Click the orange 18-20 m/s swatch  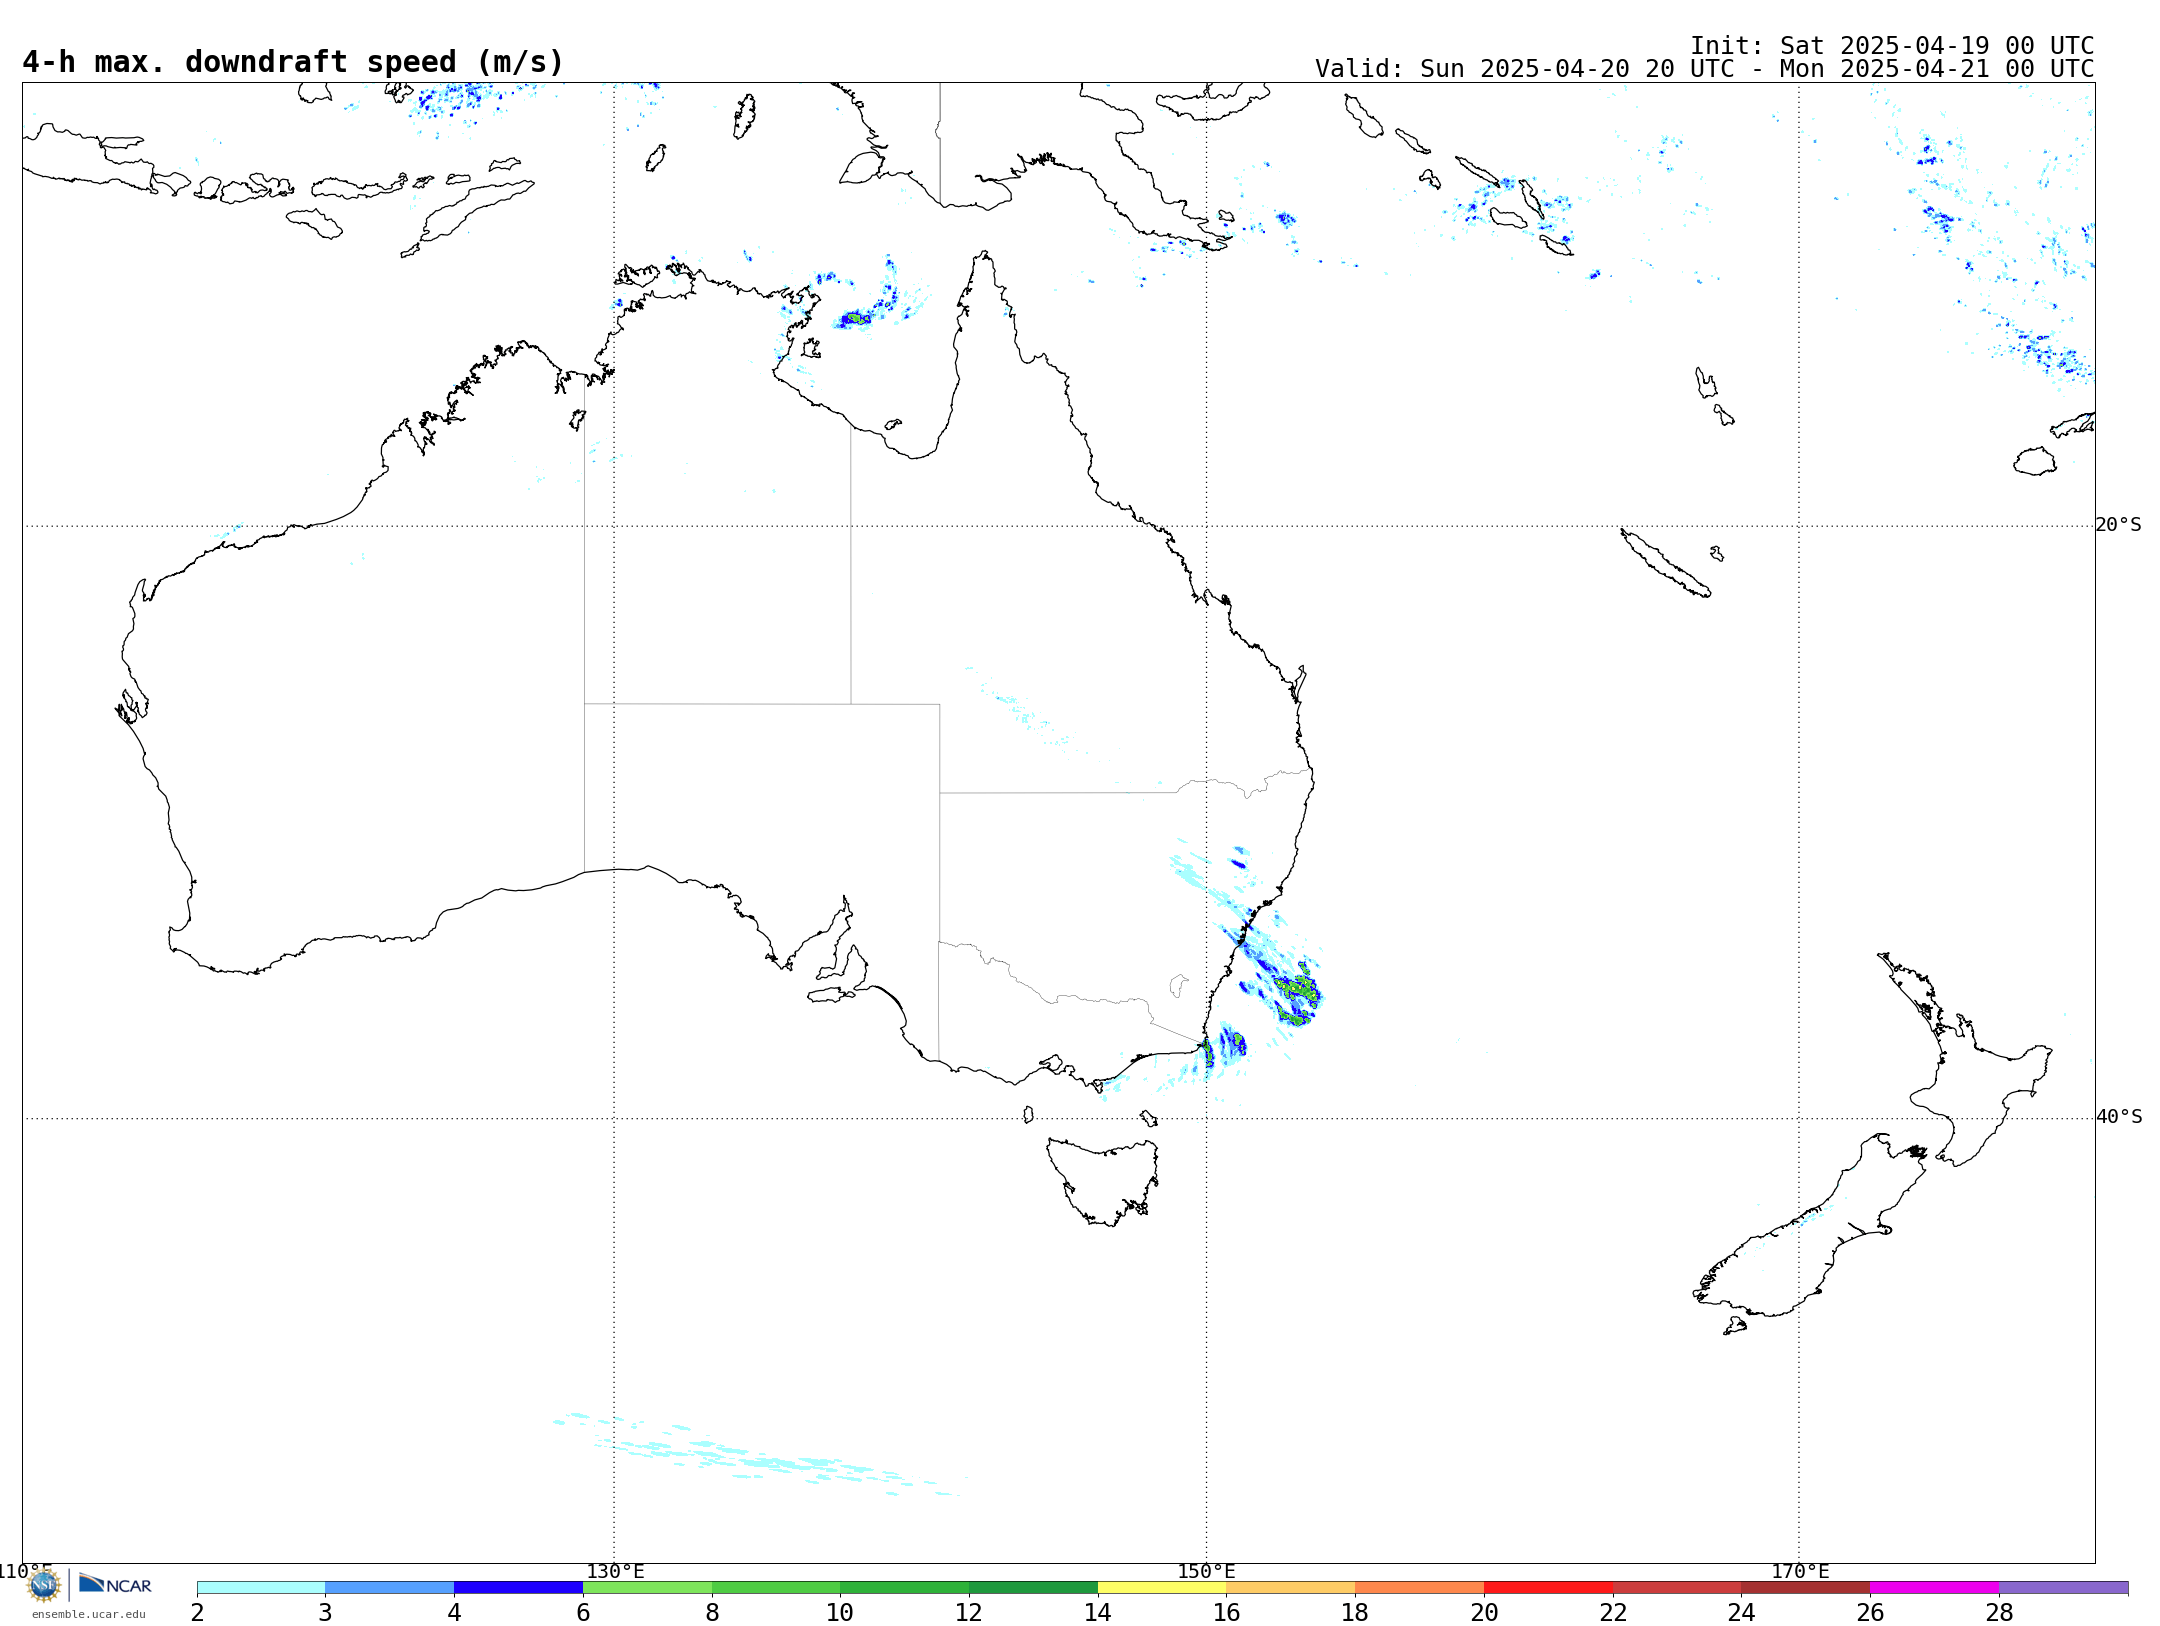[1419, 1588]
